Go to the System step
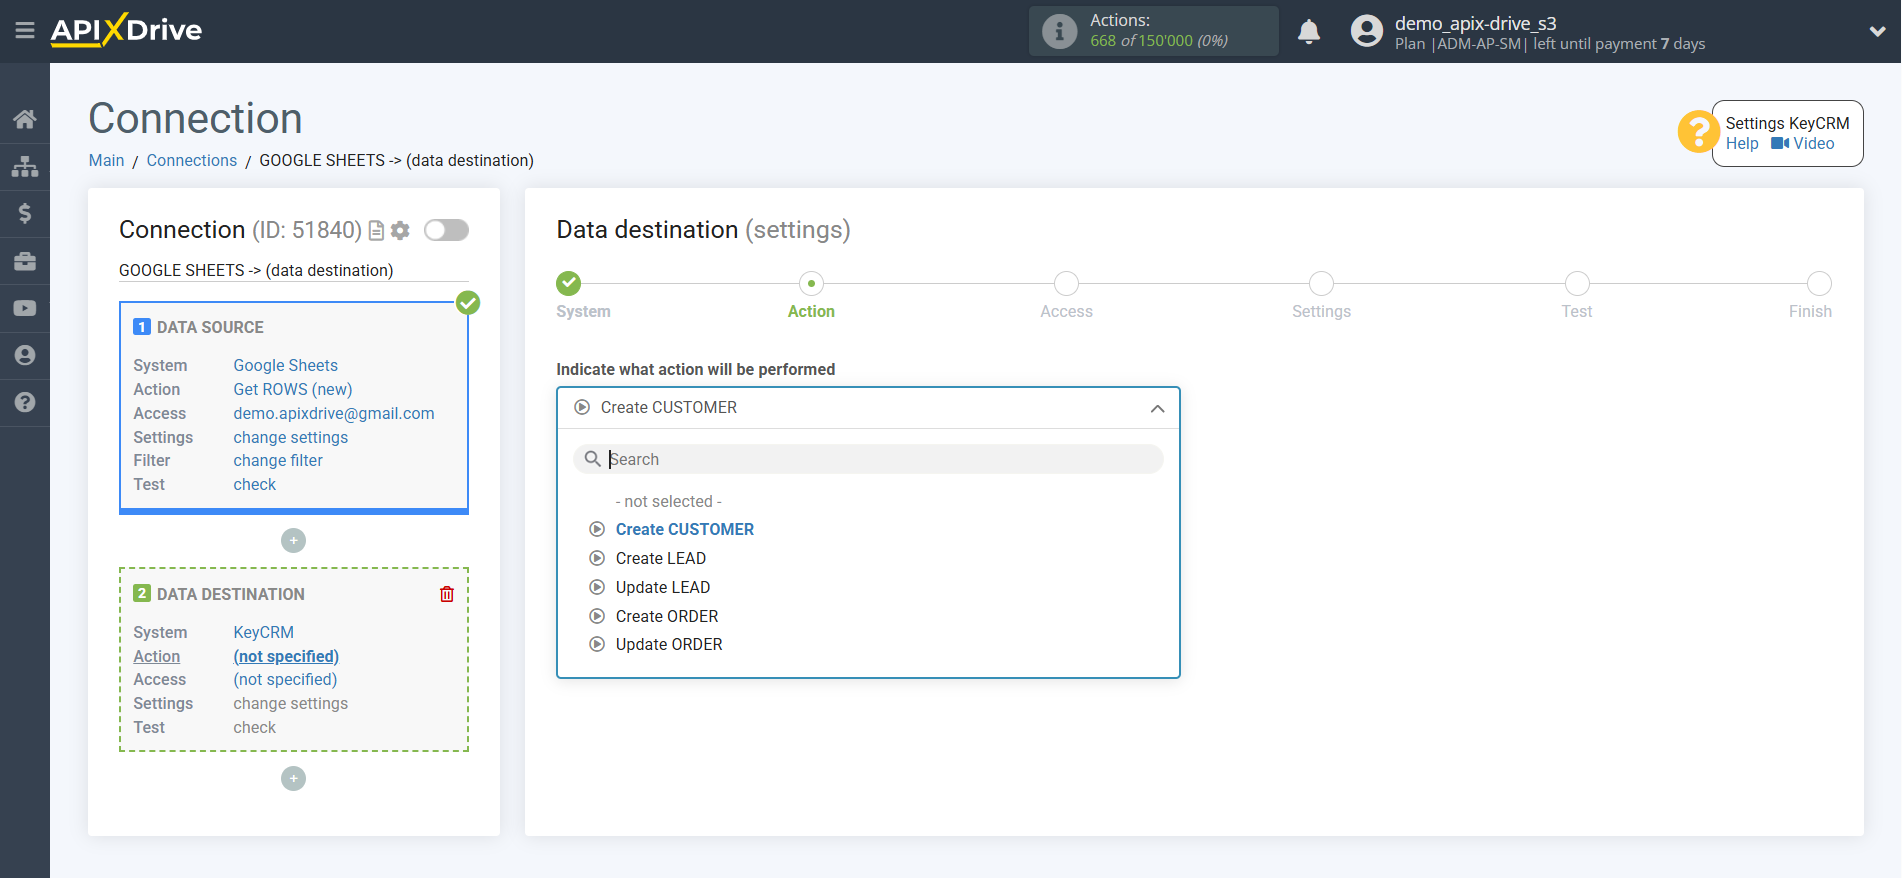The image size is (1902, 878). click(569, 284)
